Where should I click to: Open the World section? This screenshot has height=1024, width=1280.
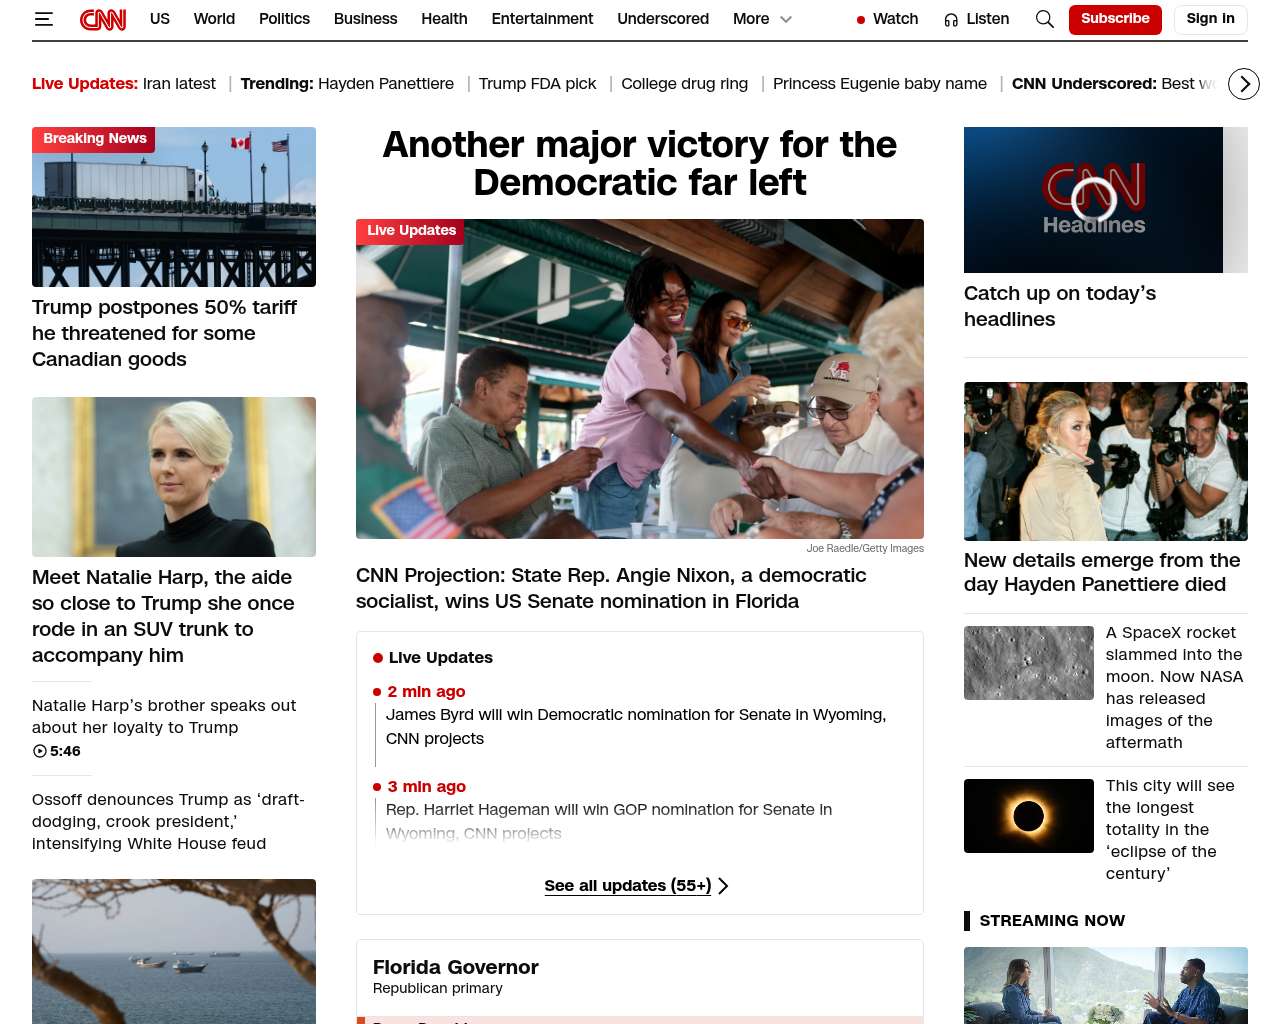(214, 19)
